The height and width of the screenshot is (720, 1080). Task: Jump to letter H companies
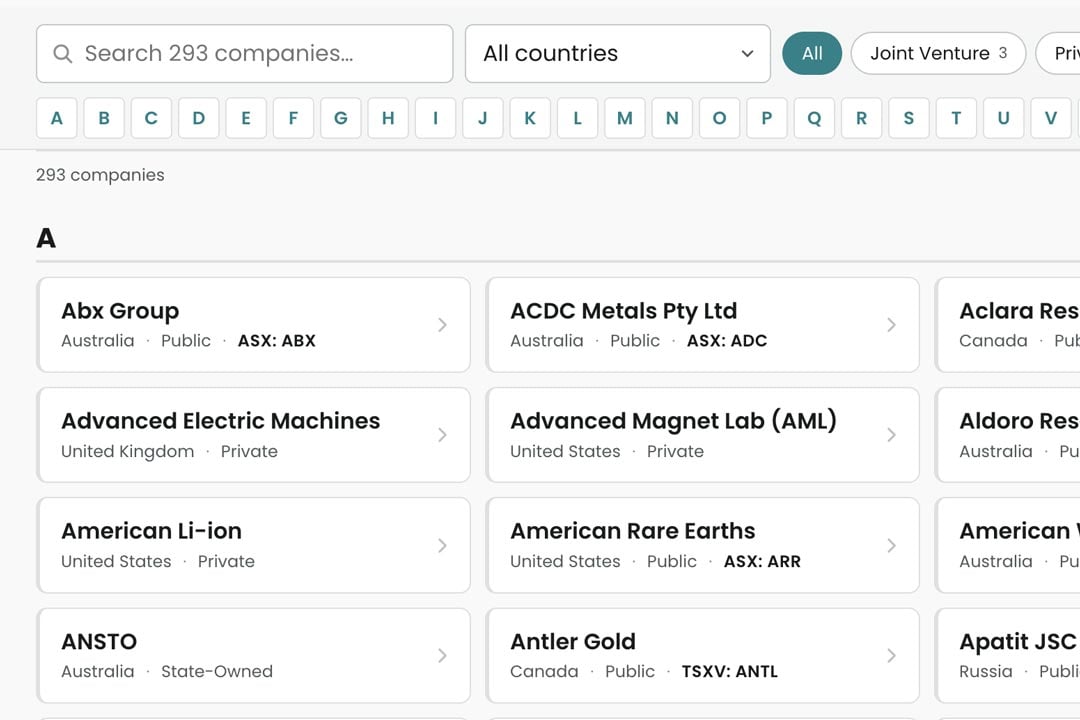pos(388,119)
